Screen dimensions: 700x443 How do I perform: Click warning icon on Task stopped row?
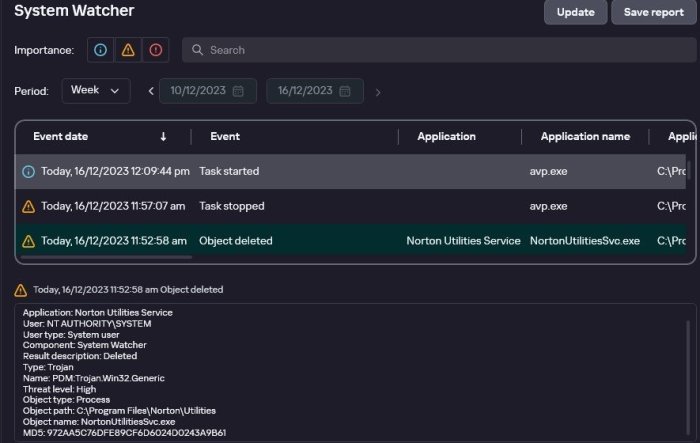29,206
